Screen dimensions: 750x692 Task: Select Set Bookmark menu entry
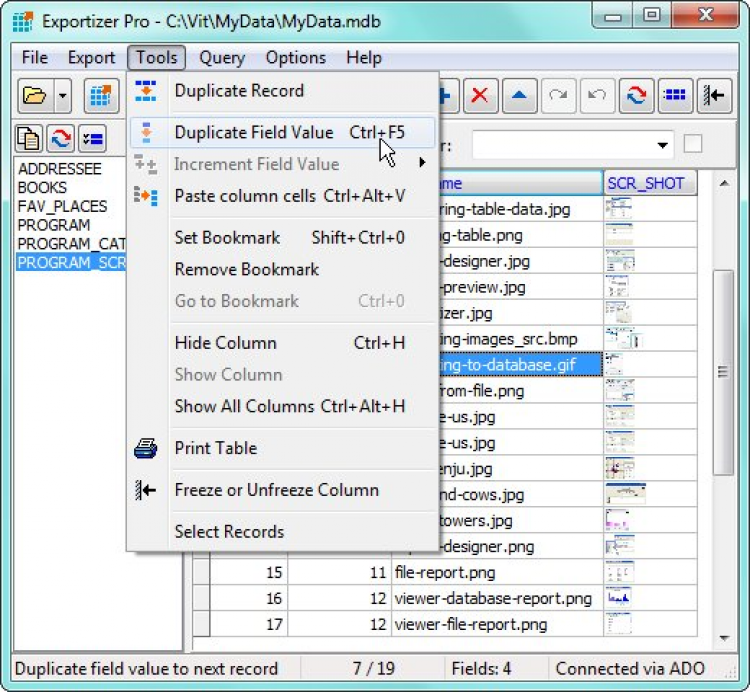pyautogui.click(x=283, y=238)
